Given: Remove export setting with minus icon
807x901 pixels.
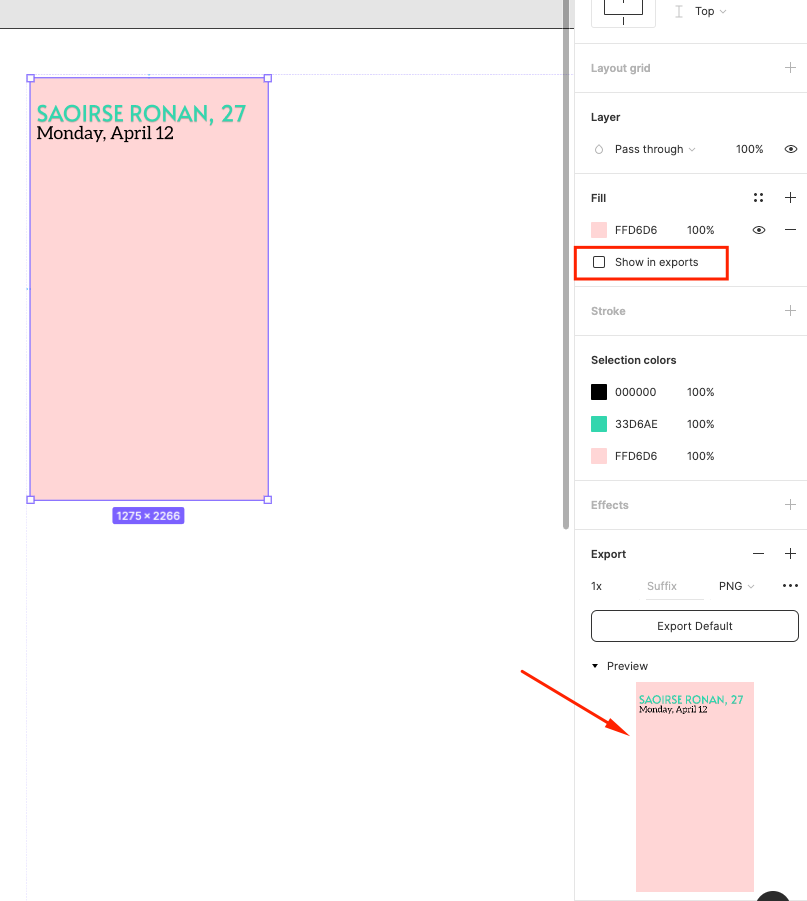Looking at the screenshot, I should point(758,554).
